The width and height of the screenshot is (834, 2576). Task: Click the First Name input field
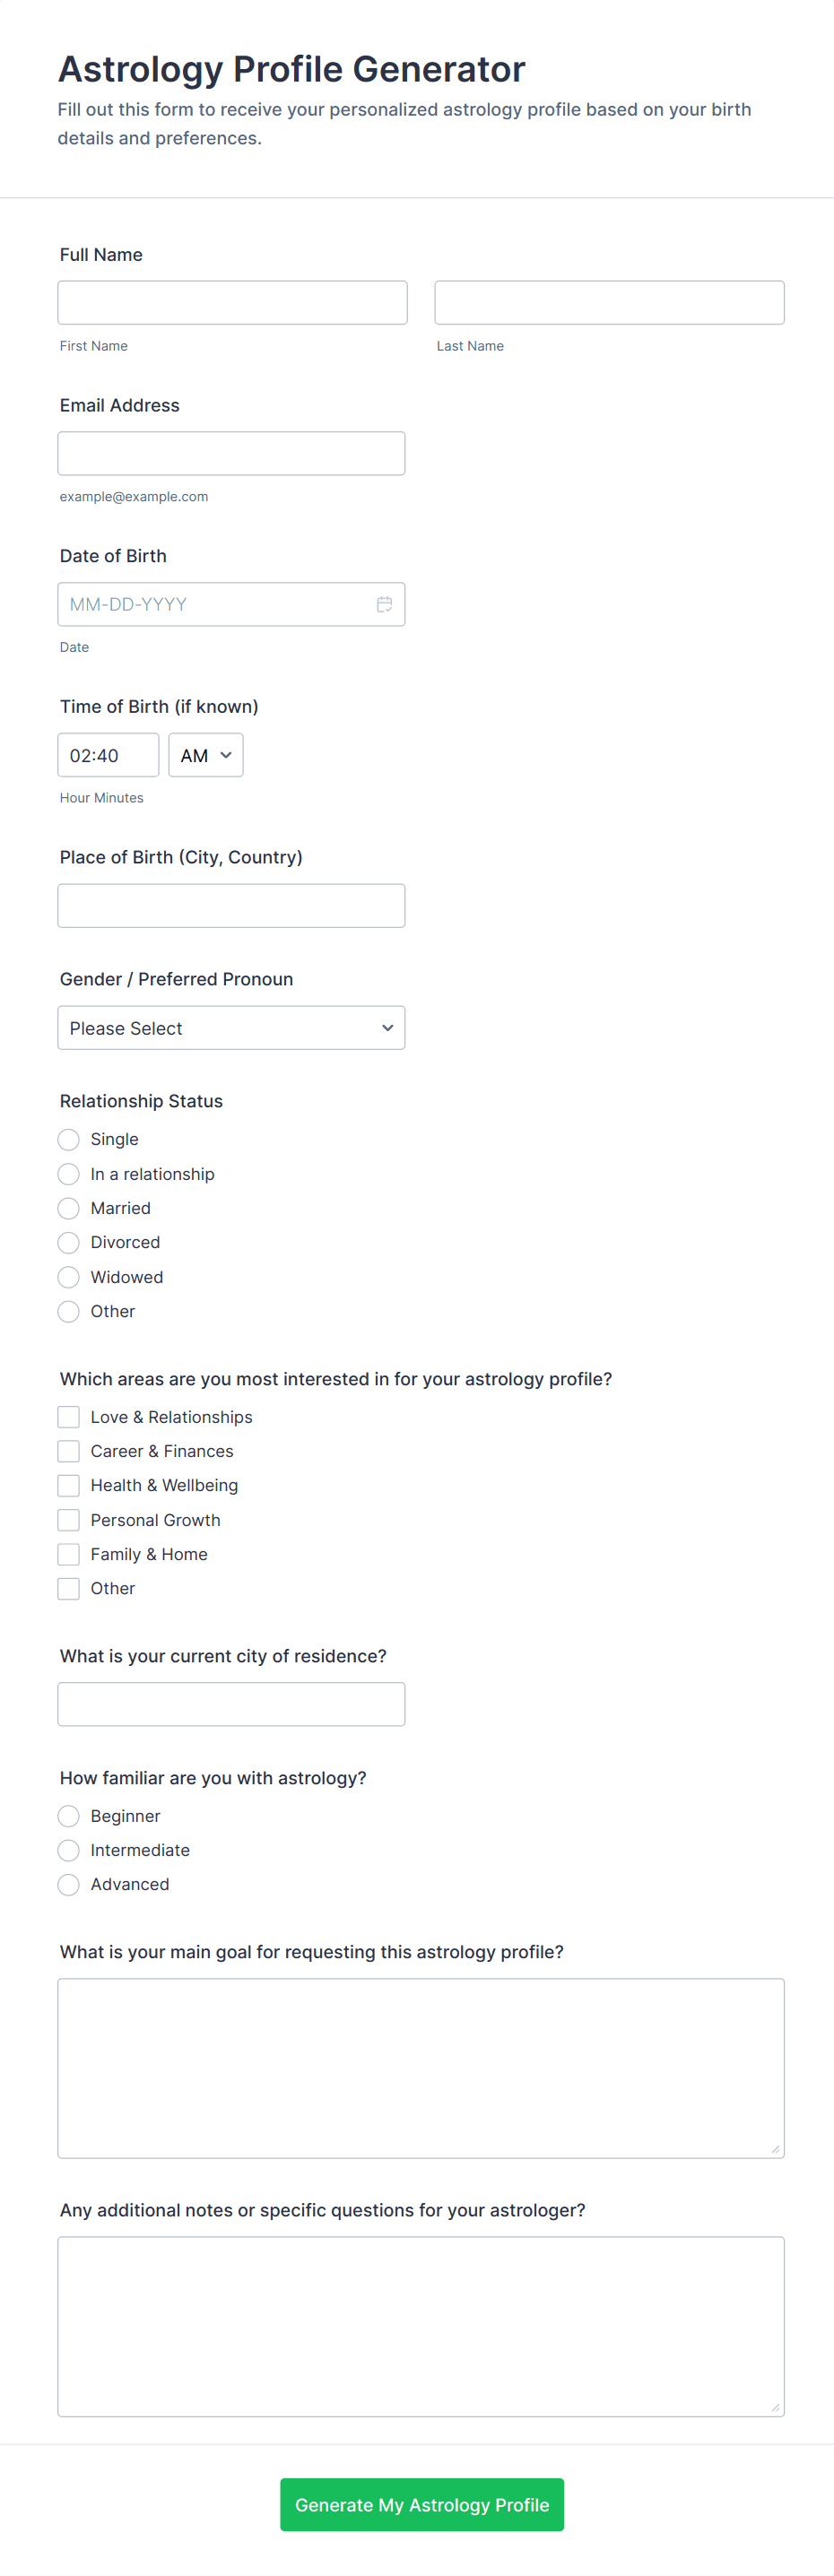pyautogui.click(x=232, y=302)
